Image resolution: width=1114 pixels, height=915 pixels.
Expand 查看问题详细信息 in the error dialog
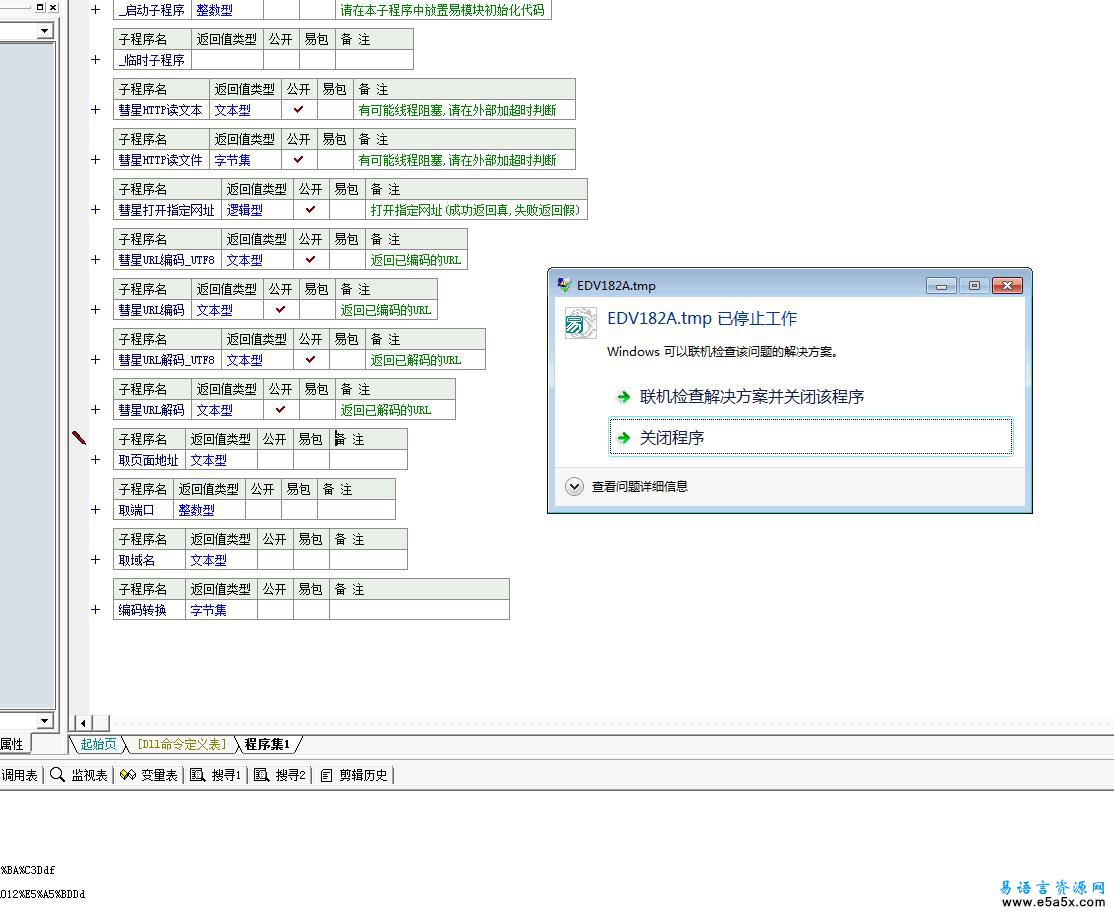coord(574,487)
